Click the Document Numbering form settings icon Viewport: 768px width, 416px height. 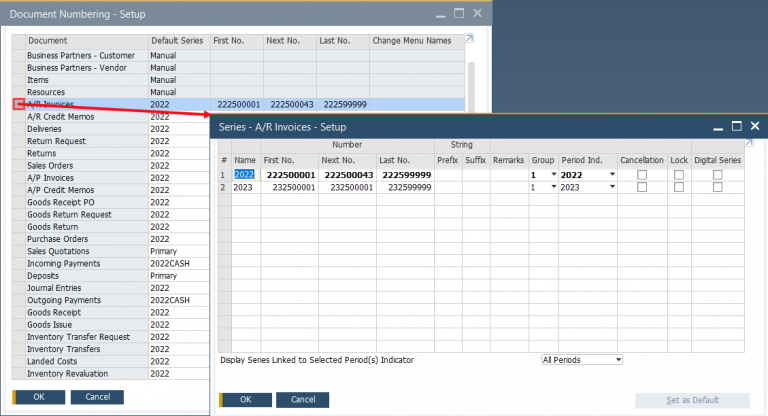[470, 40]
